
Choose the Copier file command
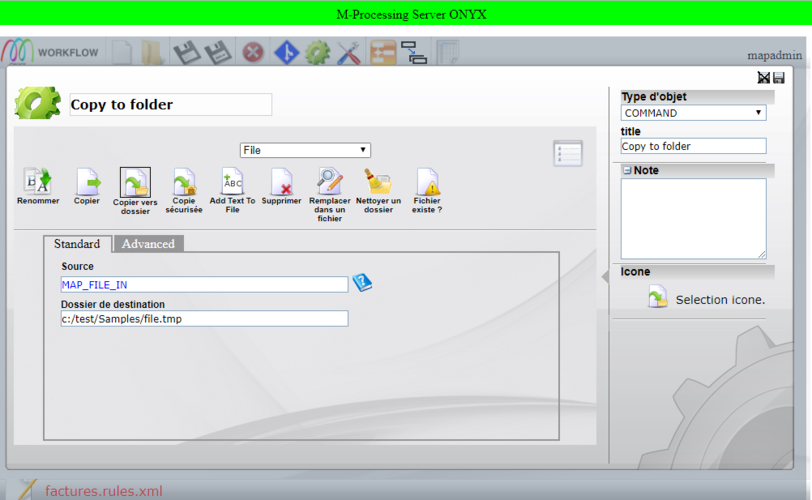(x=87, y=182)
